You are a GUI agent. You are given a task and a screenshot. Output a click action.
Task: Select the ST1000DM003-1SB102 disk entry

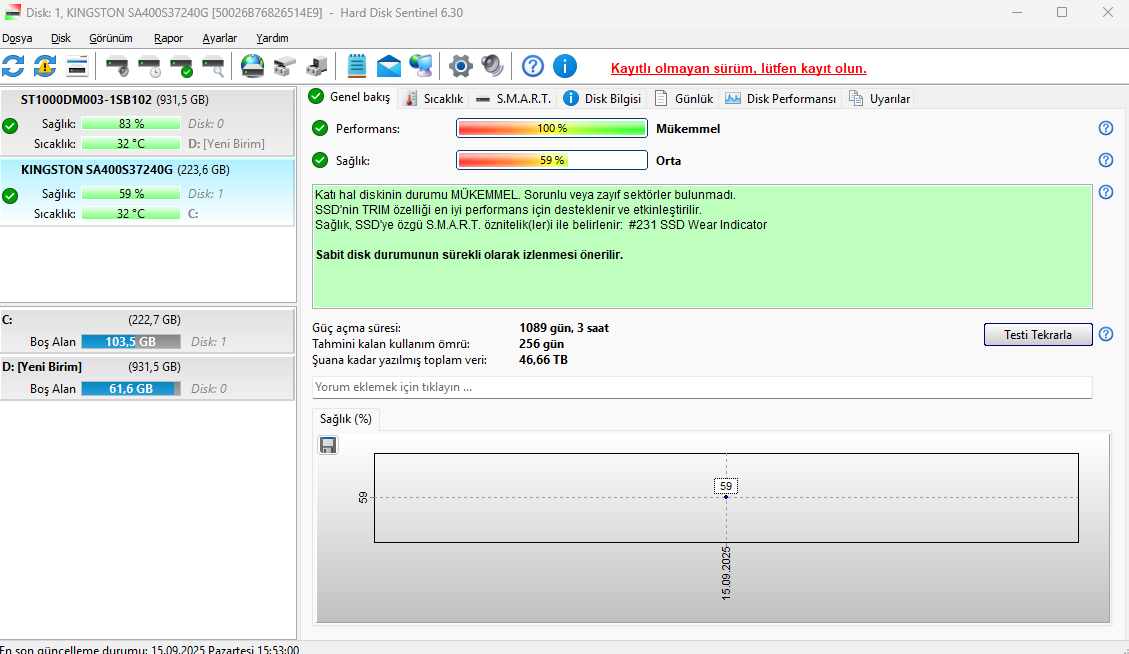[x=148, y=122]
